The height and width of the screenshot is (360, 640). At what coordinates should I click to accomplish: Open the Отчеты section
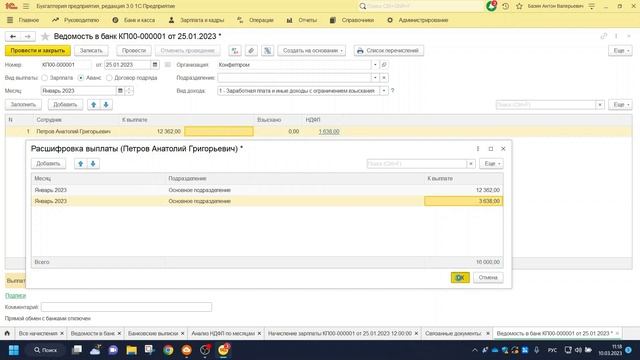[x=302, y=20]
